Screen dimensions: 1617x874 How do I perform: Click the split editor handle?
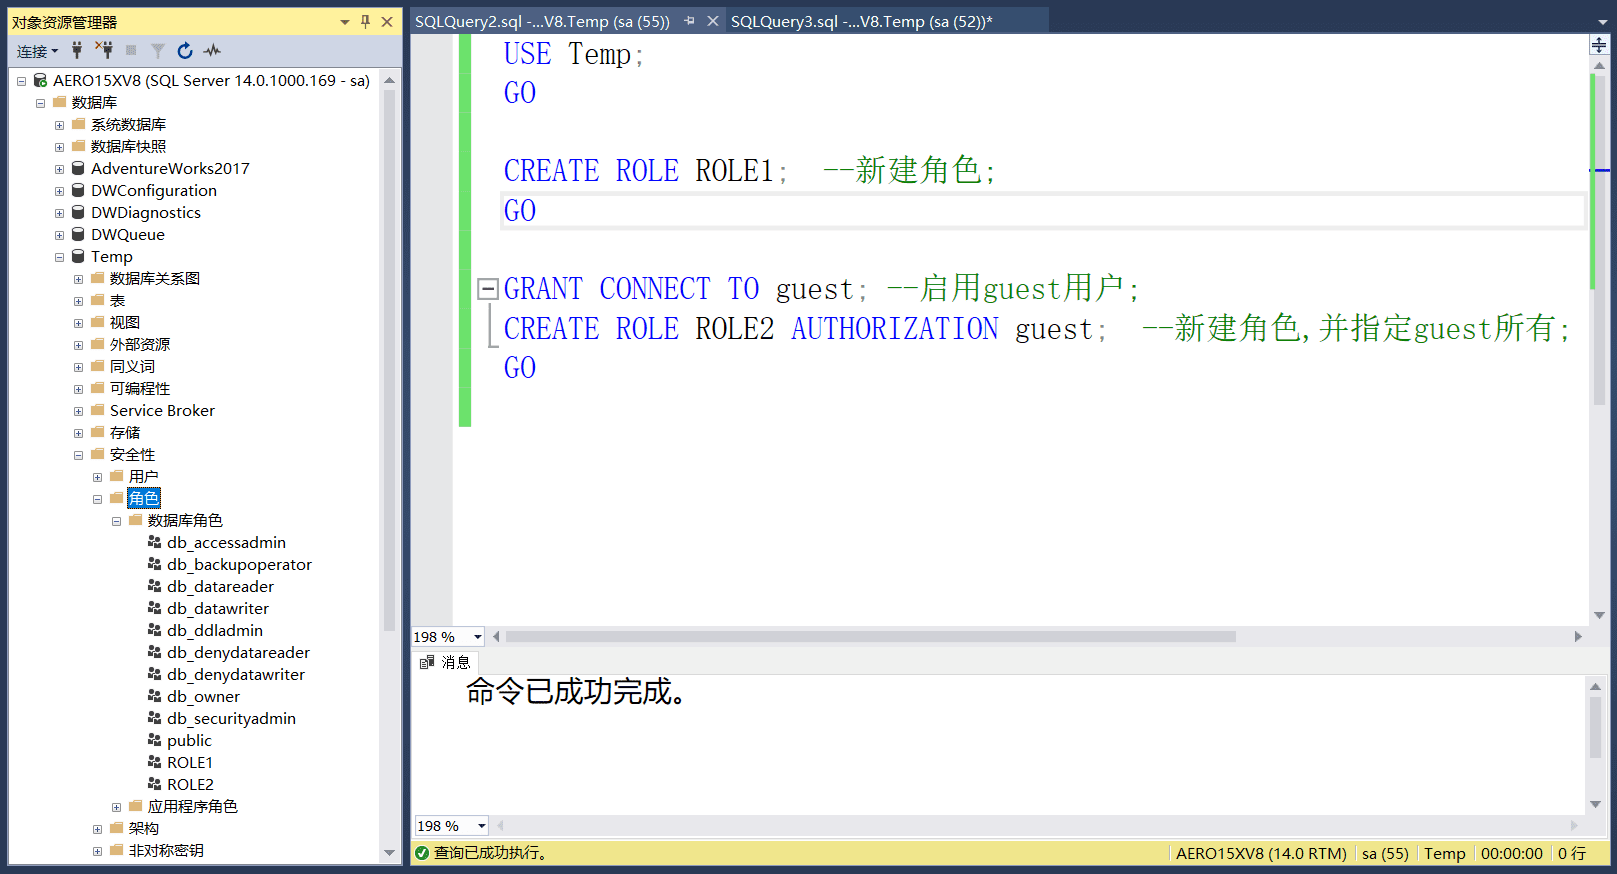(1599, 45)
